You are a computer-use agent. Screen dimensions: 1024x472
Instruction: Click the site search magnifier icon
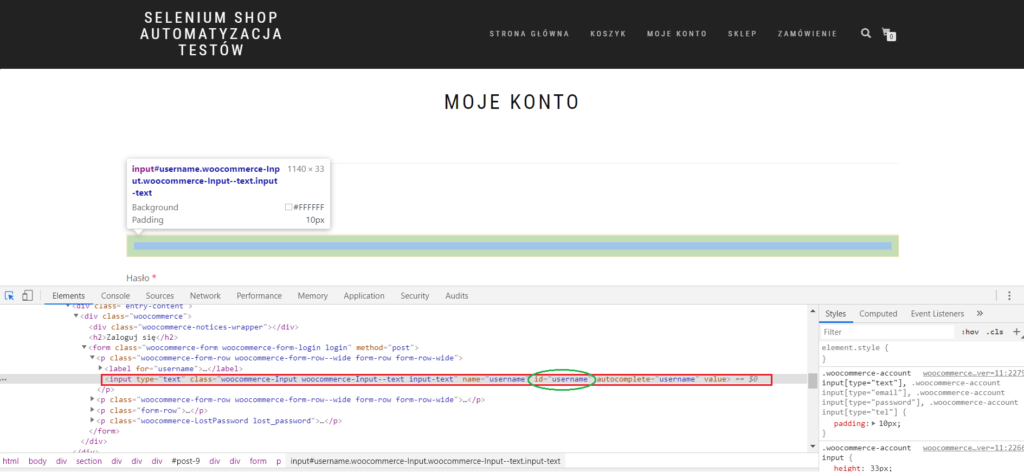click(866, 33)
